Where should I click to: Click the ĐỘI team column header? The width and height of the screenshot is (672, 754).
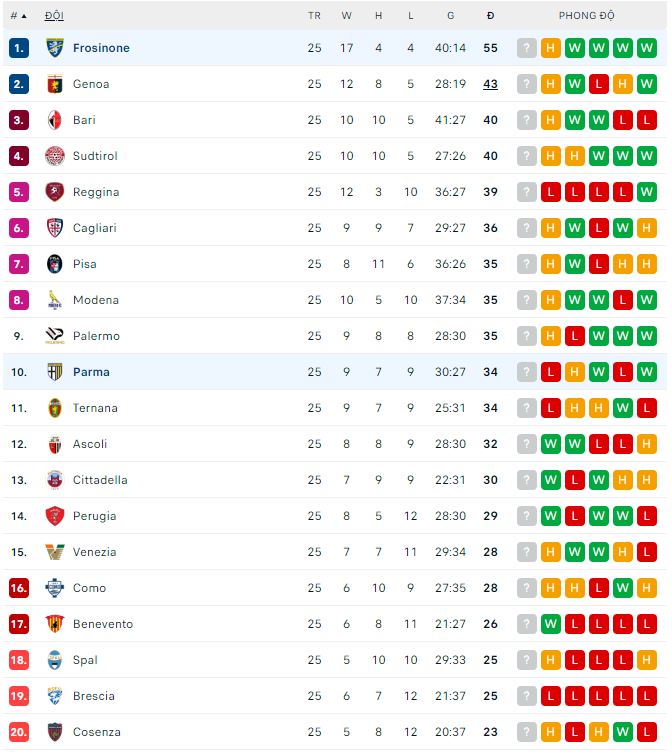[x=54, y=16]
